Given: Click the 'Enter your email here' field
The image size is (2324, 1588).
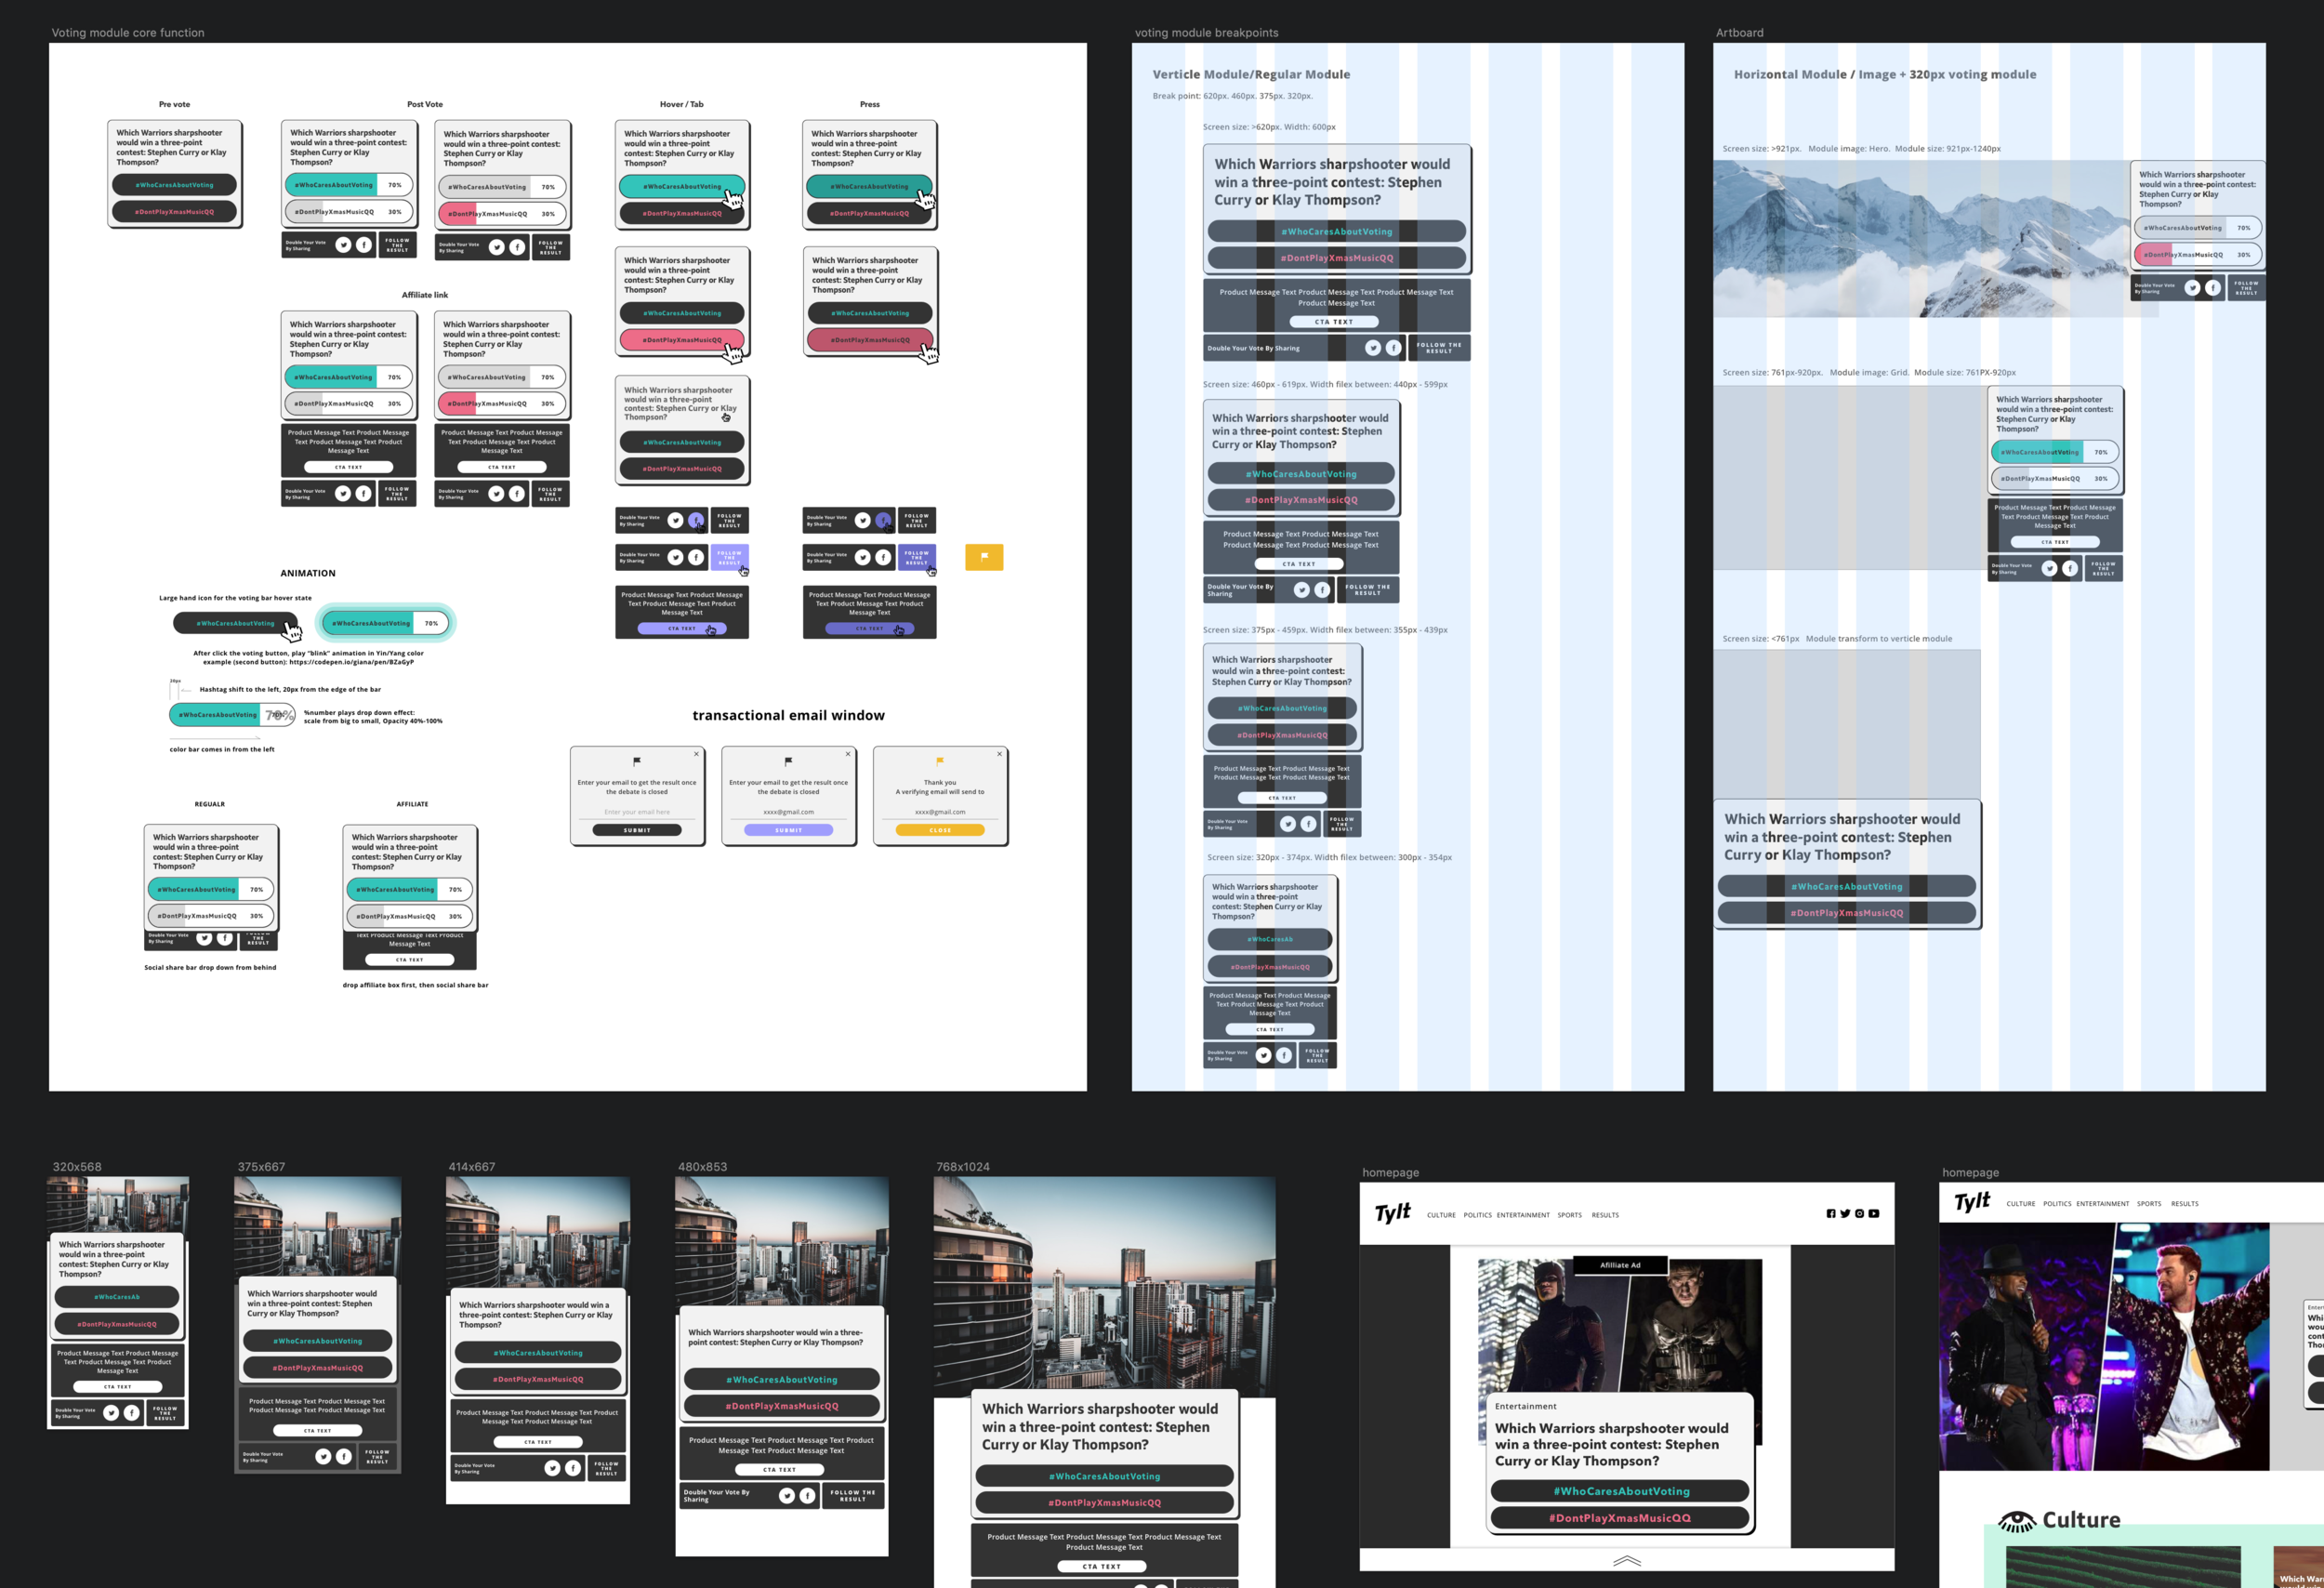Looking at the screenshot, I should pos(637,812).
